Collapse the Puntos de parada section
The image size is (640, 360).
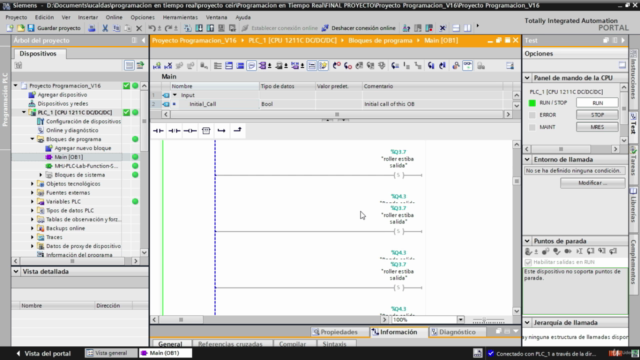point(527,241)
